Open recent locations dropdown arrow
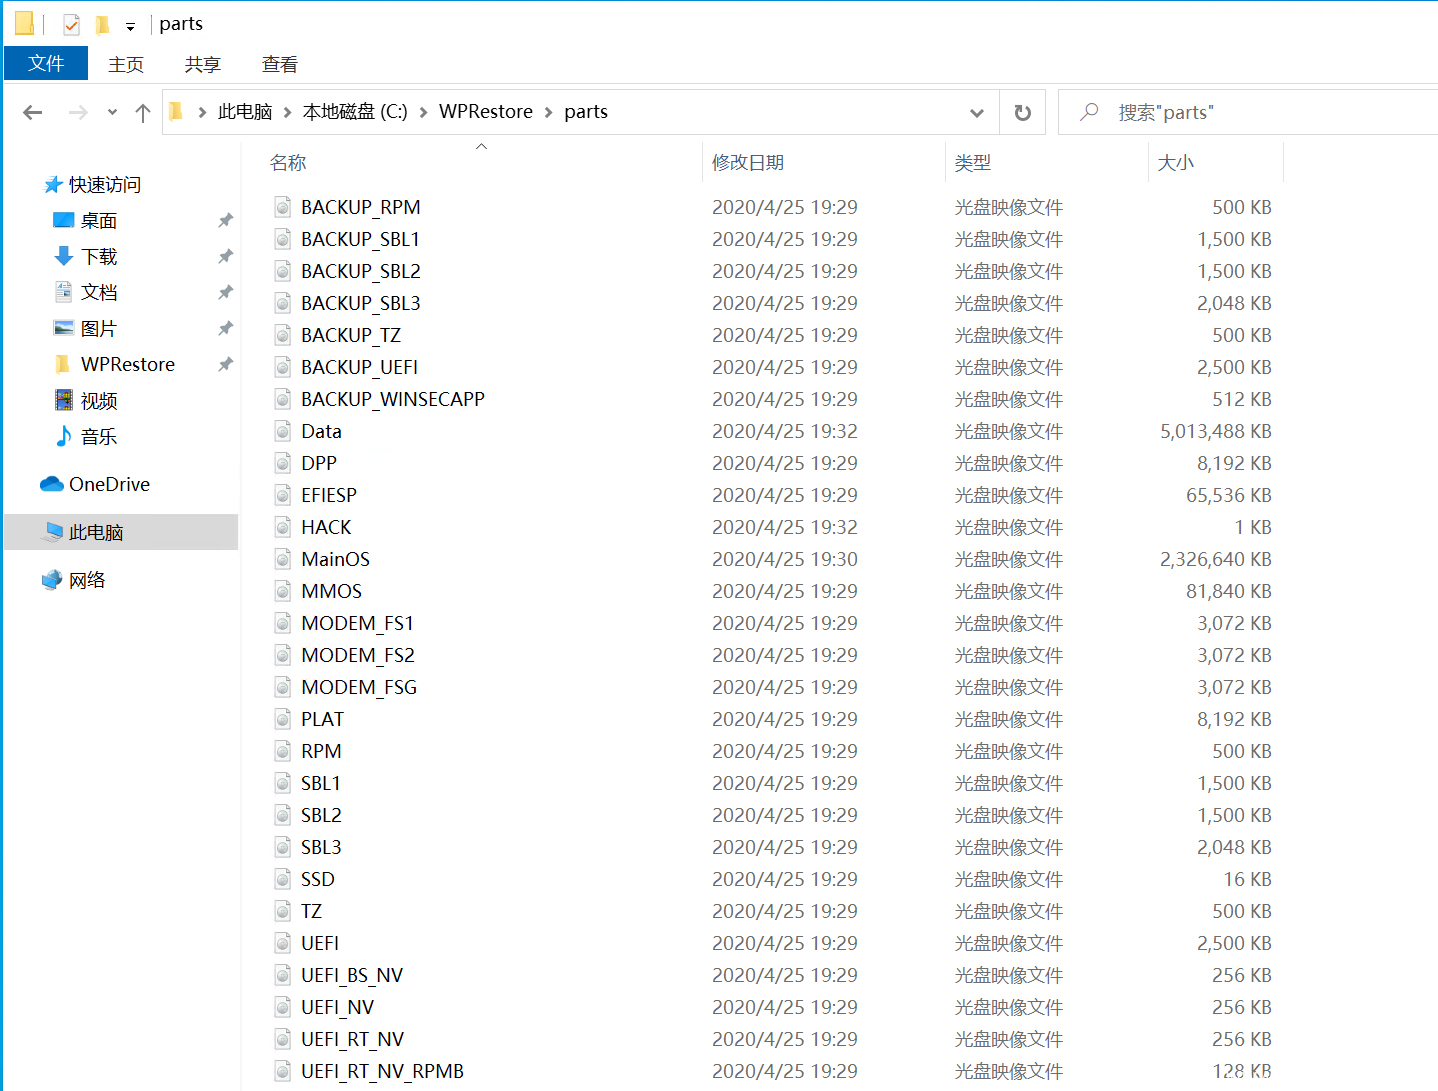Image resolution: width=1438 pixels, height=1091 pixels. (112, 113)
